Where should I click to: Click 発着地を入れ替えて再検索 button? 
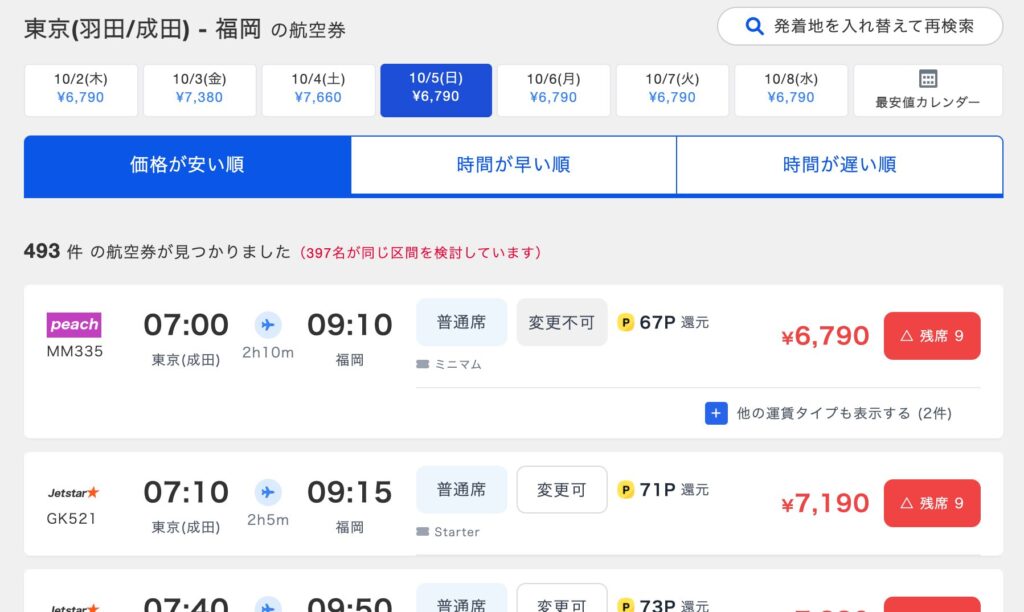click(860, 26)
